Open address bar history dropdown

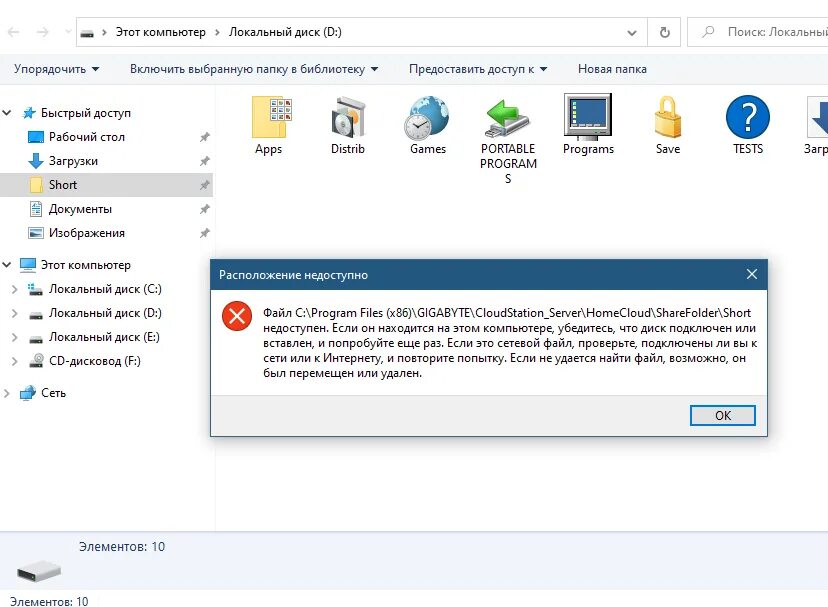[632, 33]
